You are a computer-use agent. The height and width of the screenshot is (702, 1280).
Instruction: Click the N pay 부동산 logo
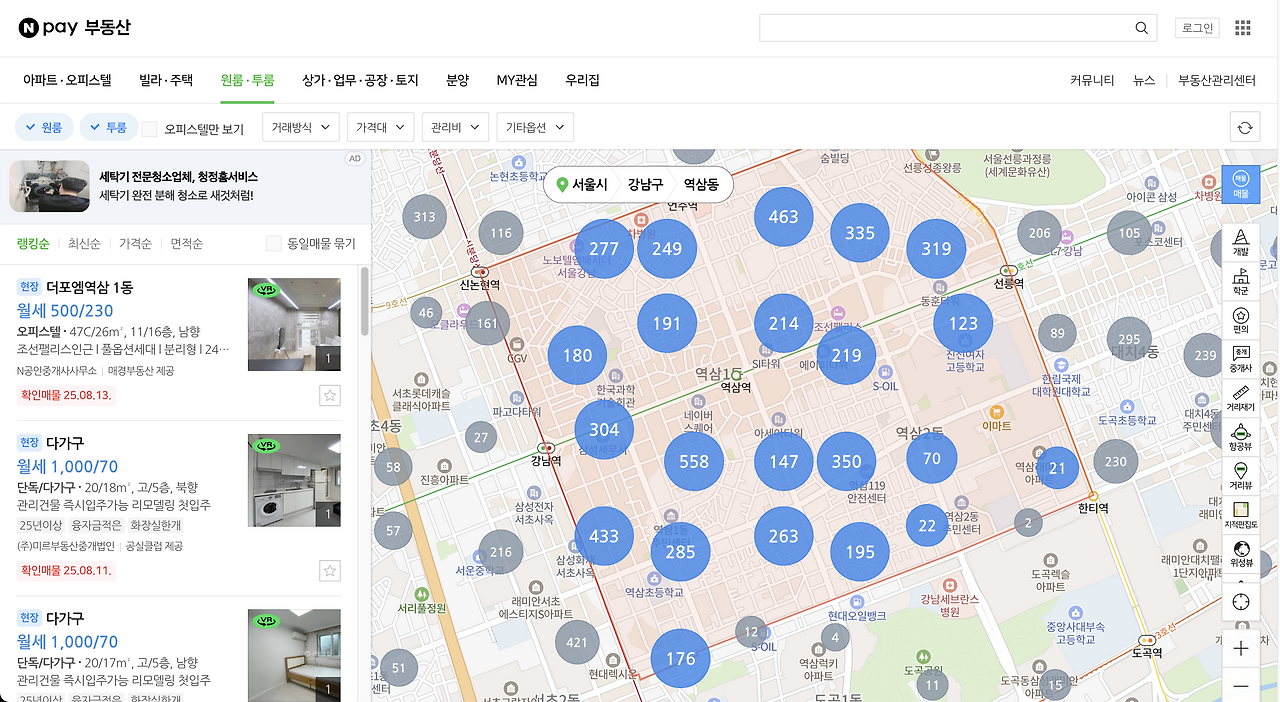74,28
